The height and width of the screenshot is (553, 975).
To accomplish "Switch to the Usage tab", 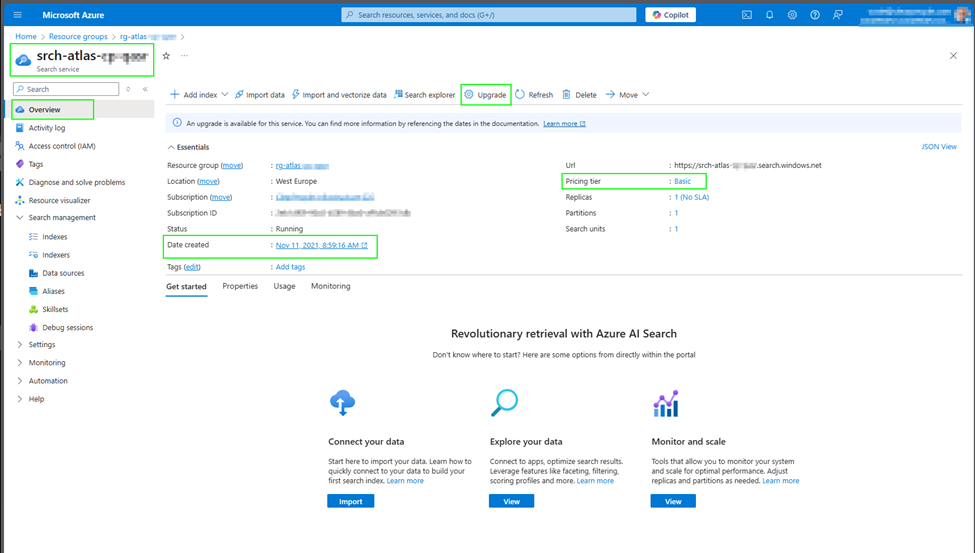I will [284, 286].
